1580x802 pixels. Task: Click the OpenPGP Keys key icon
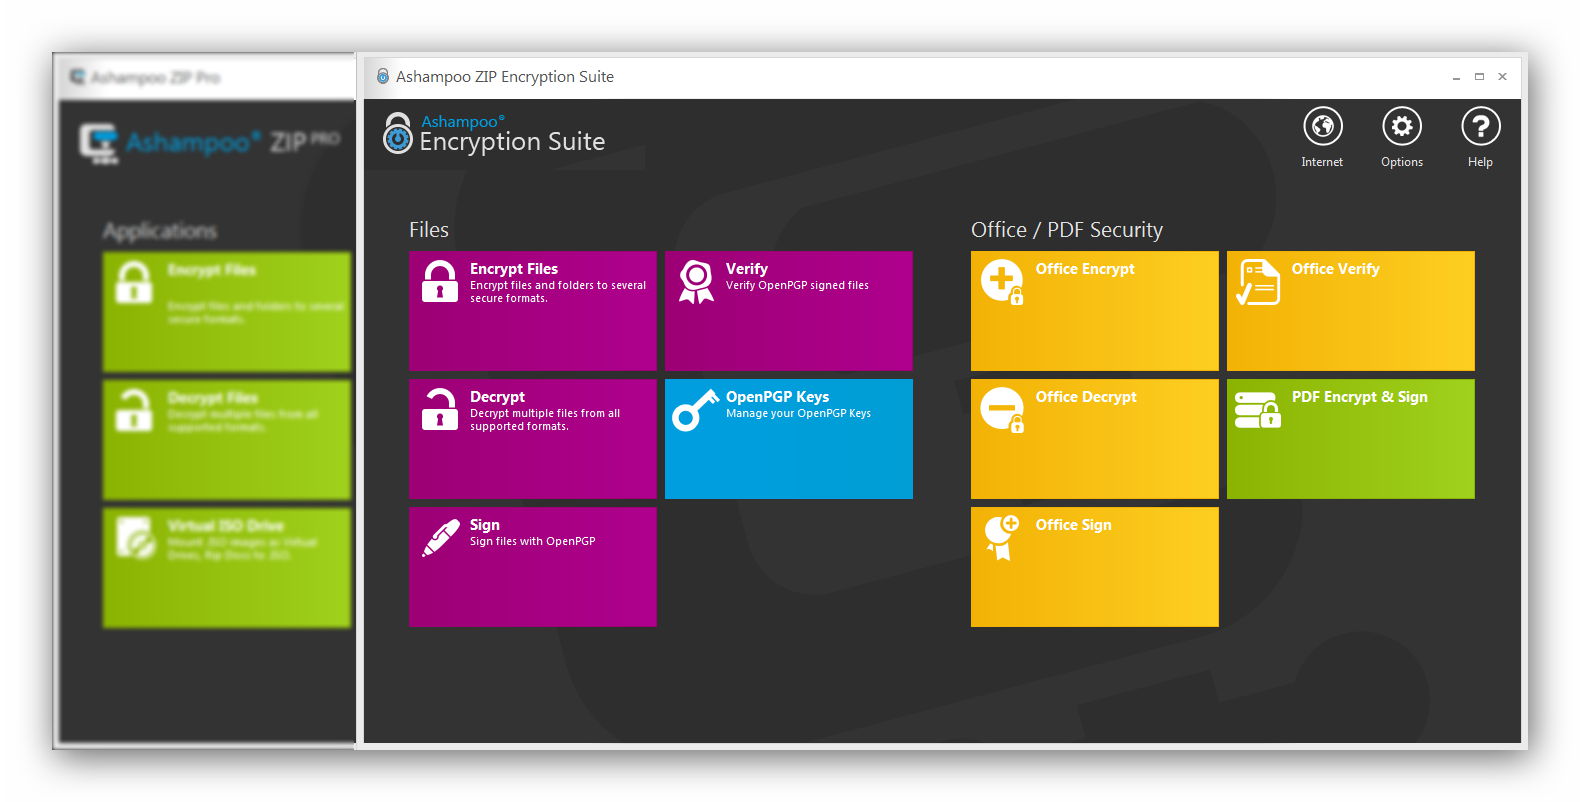point(695,410)
